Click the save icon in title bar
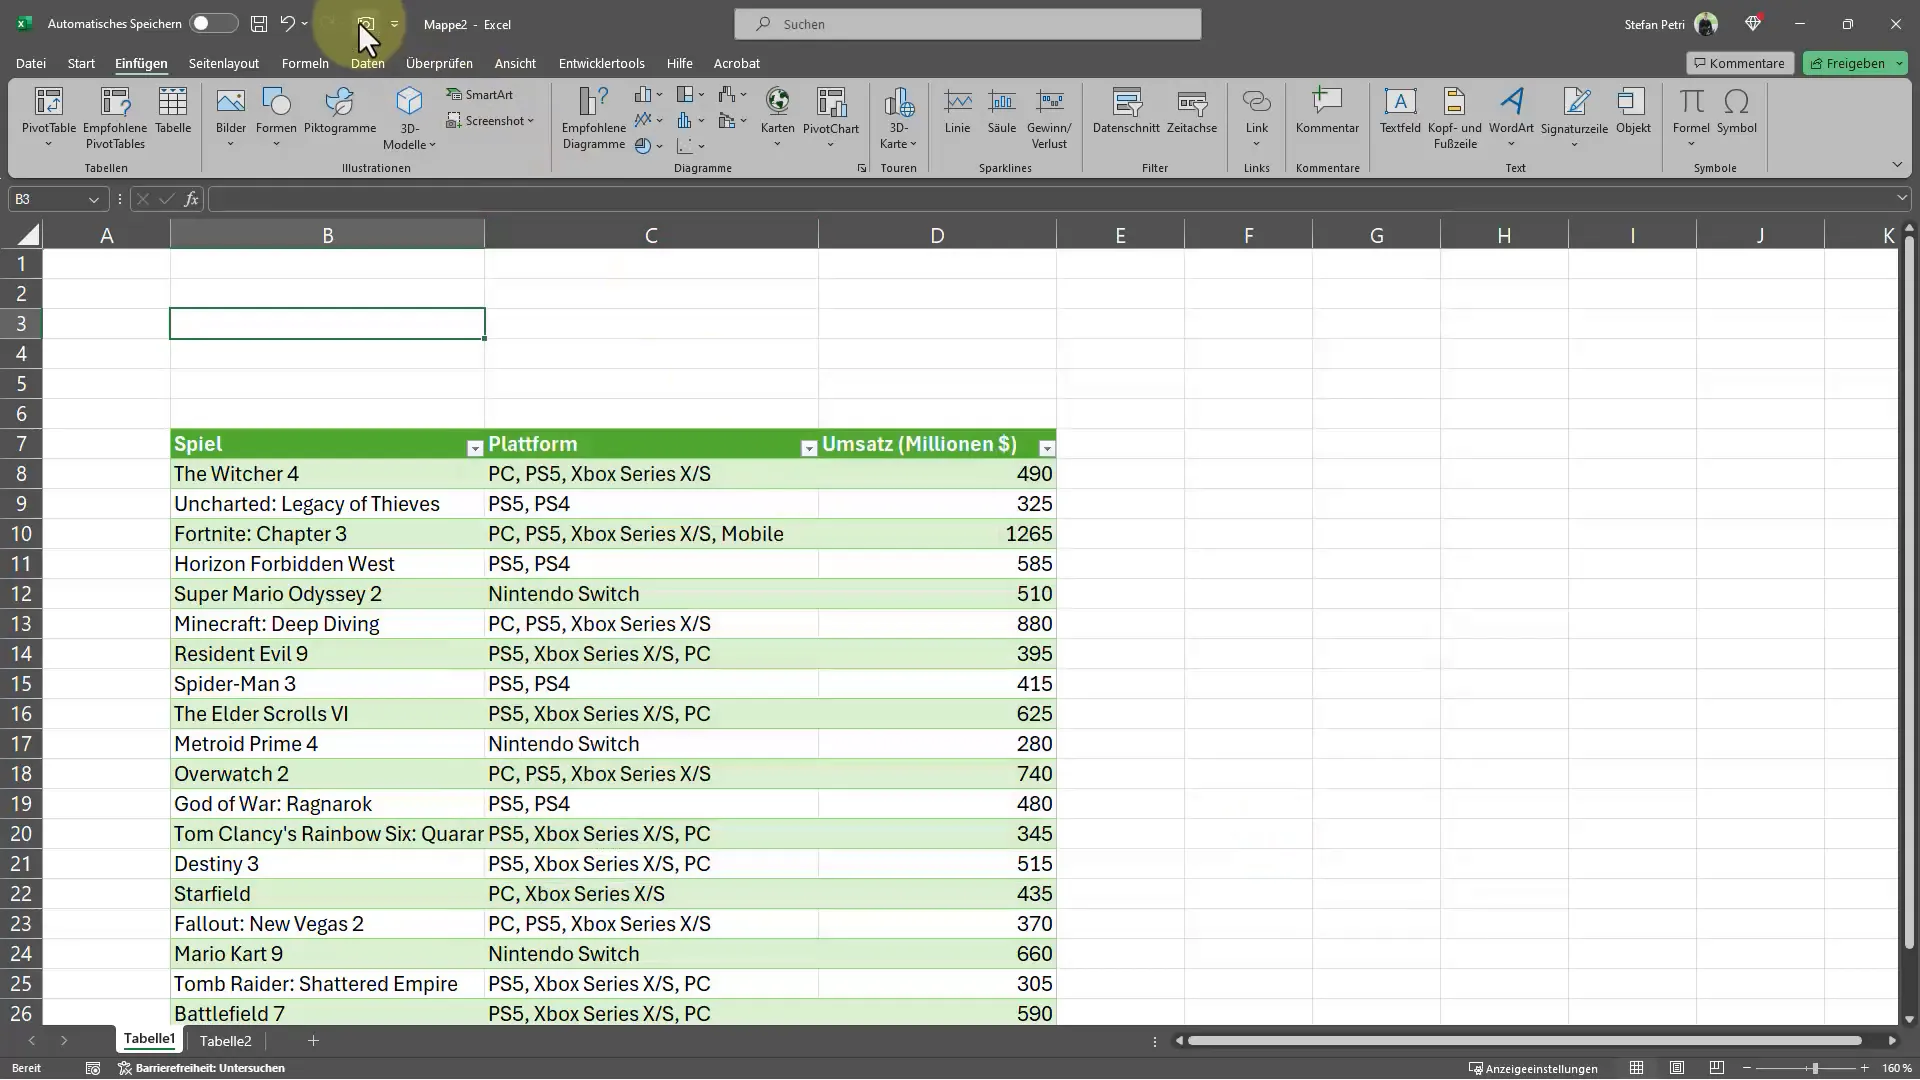This screenshot has height=1080, width=1920. [x=259, y=24]
